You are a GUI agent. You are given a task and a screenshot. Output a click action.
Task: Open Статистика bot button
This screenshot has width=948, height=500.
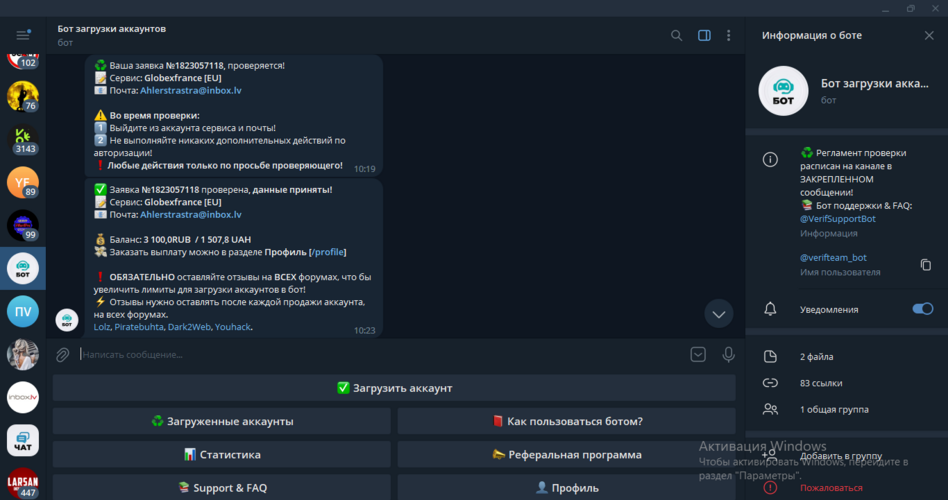pos(222,455)
